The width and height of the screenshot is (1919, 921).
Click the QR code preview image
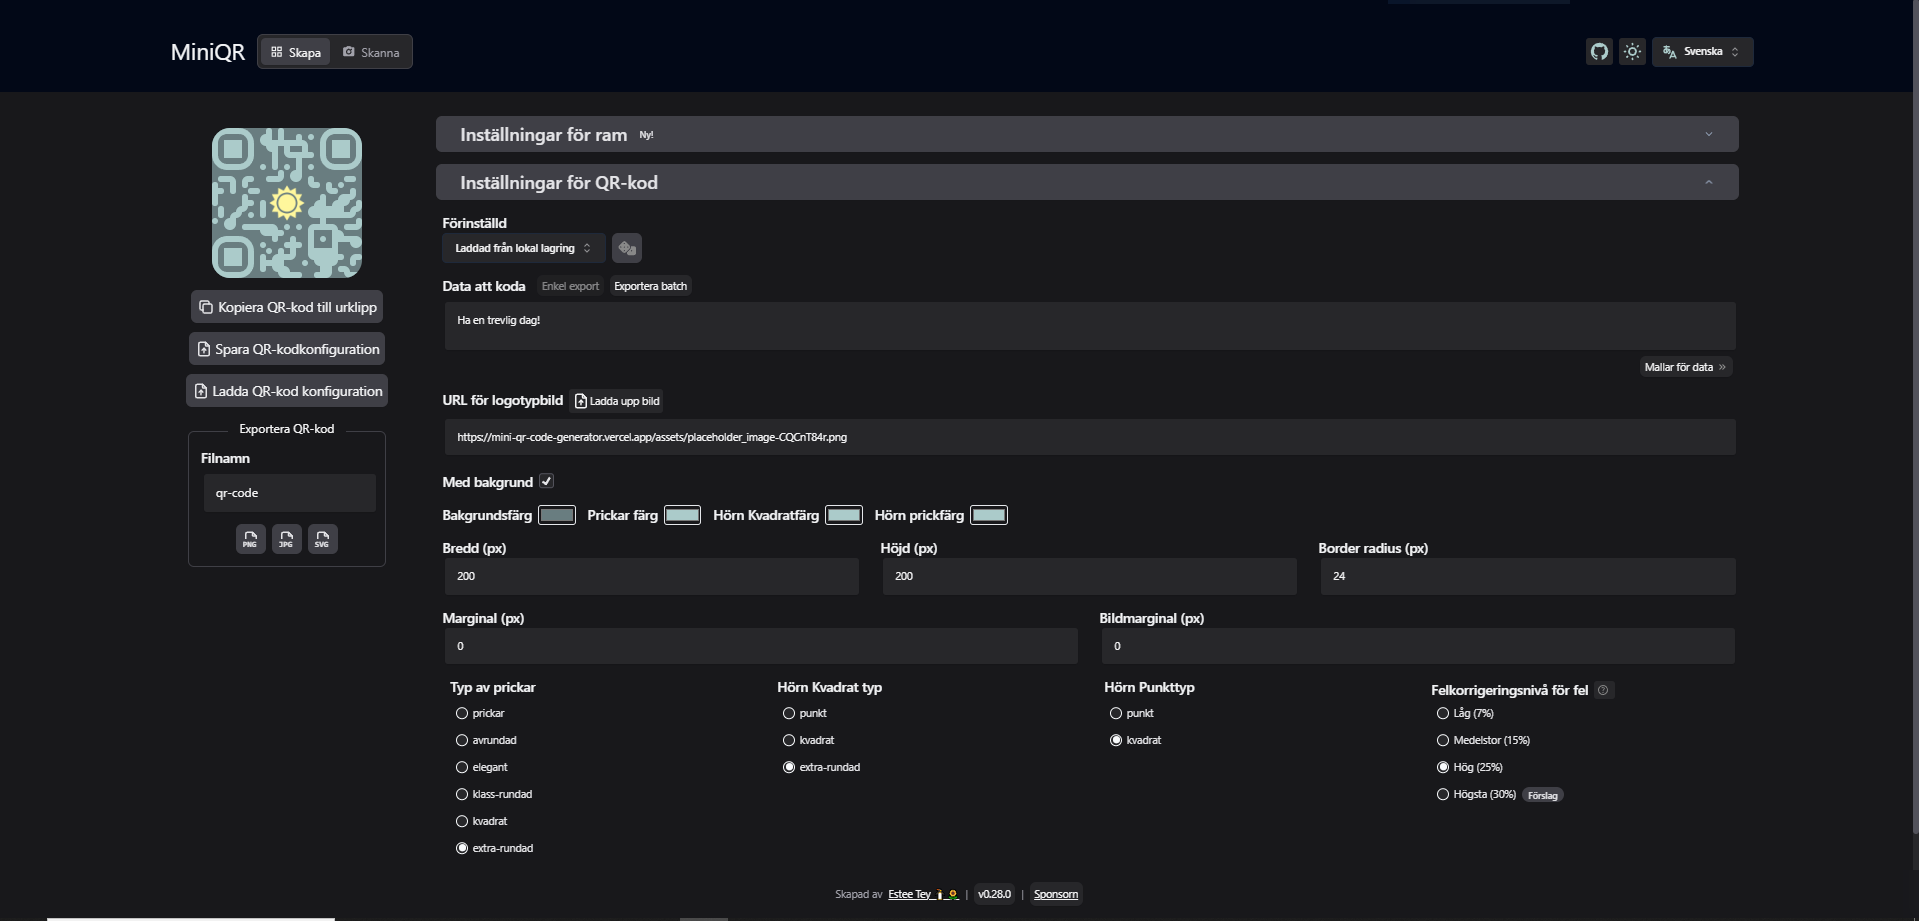pos(287,203)
